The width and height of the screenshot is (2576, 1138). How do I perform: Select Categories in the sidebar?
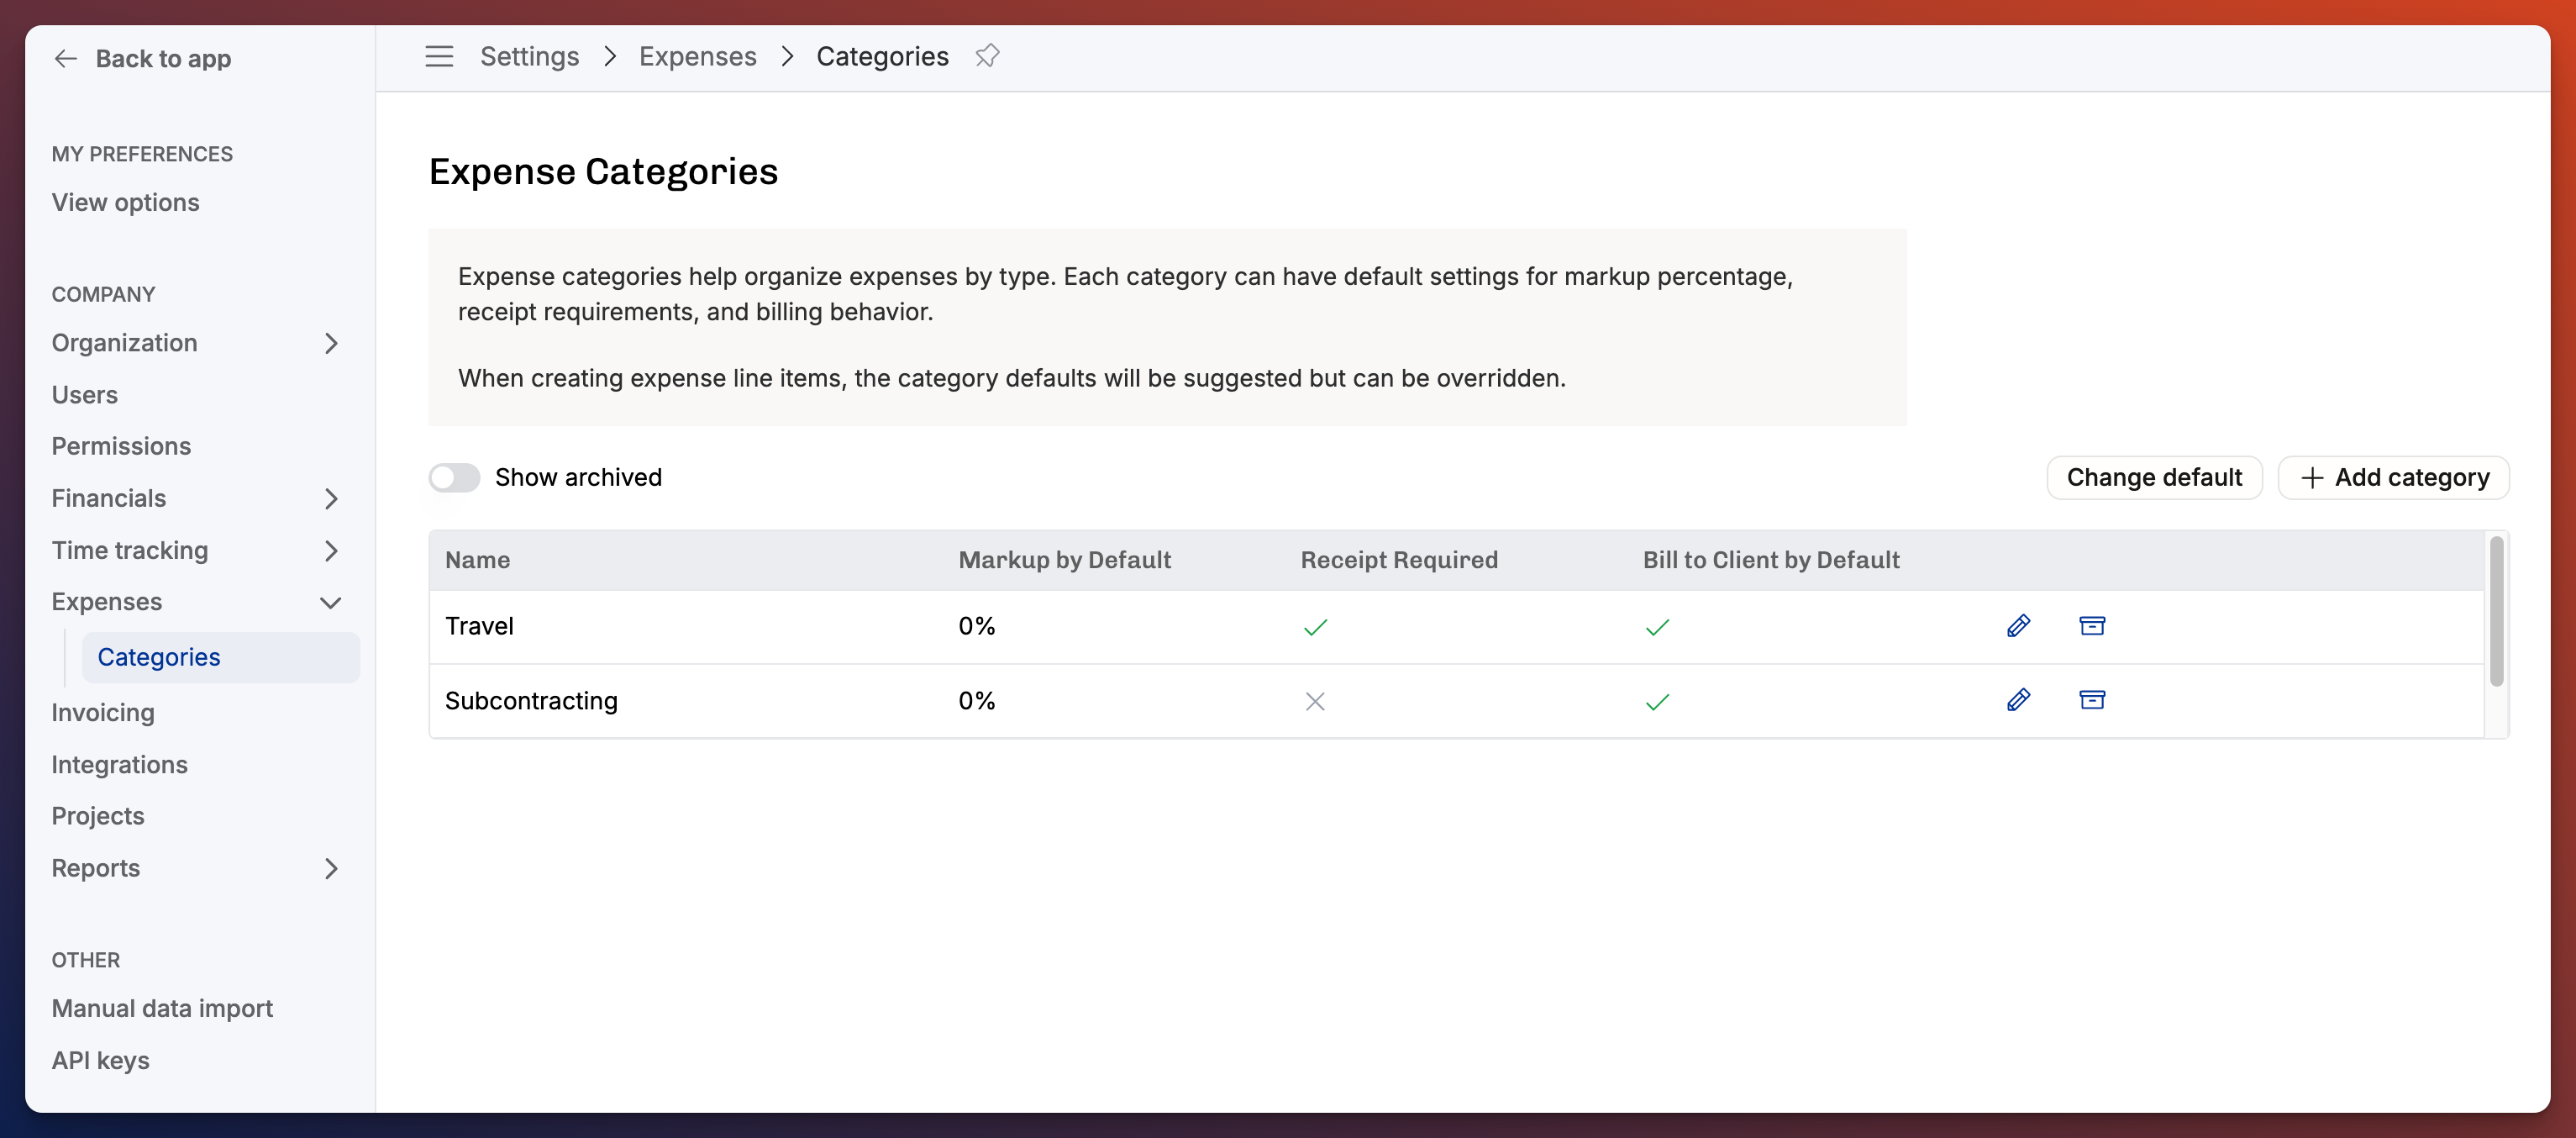(x=159, y=657)
